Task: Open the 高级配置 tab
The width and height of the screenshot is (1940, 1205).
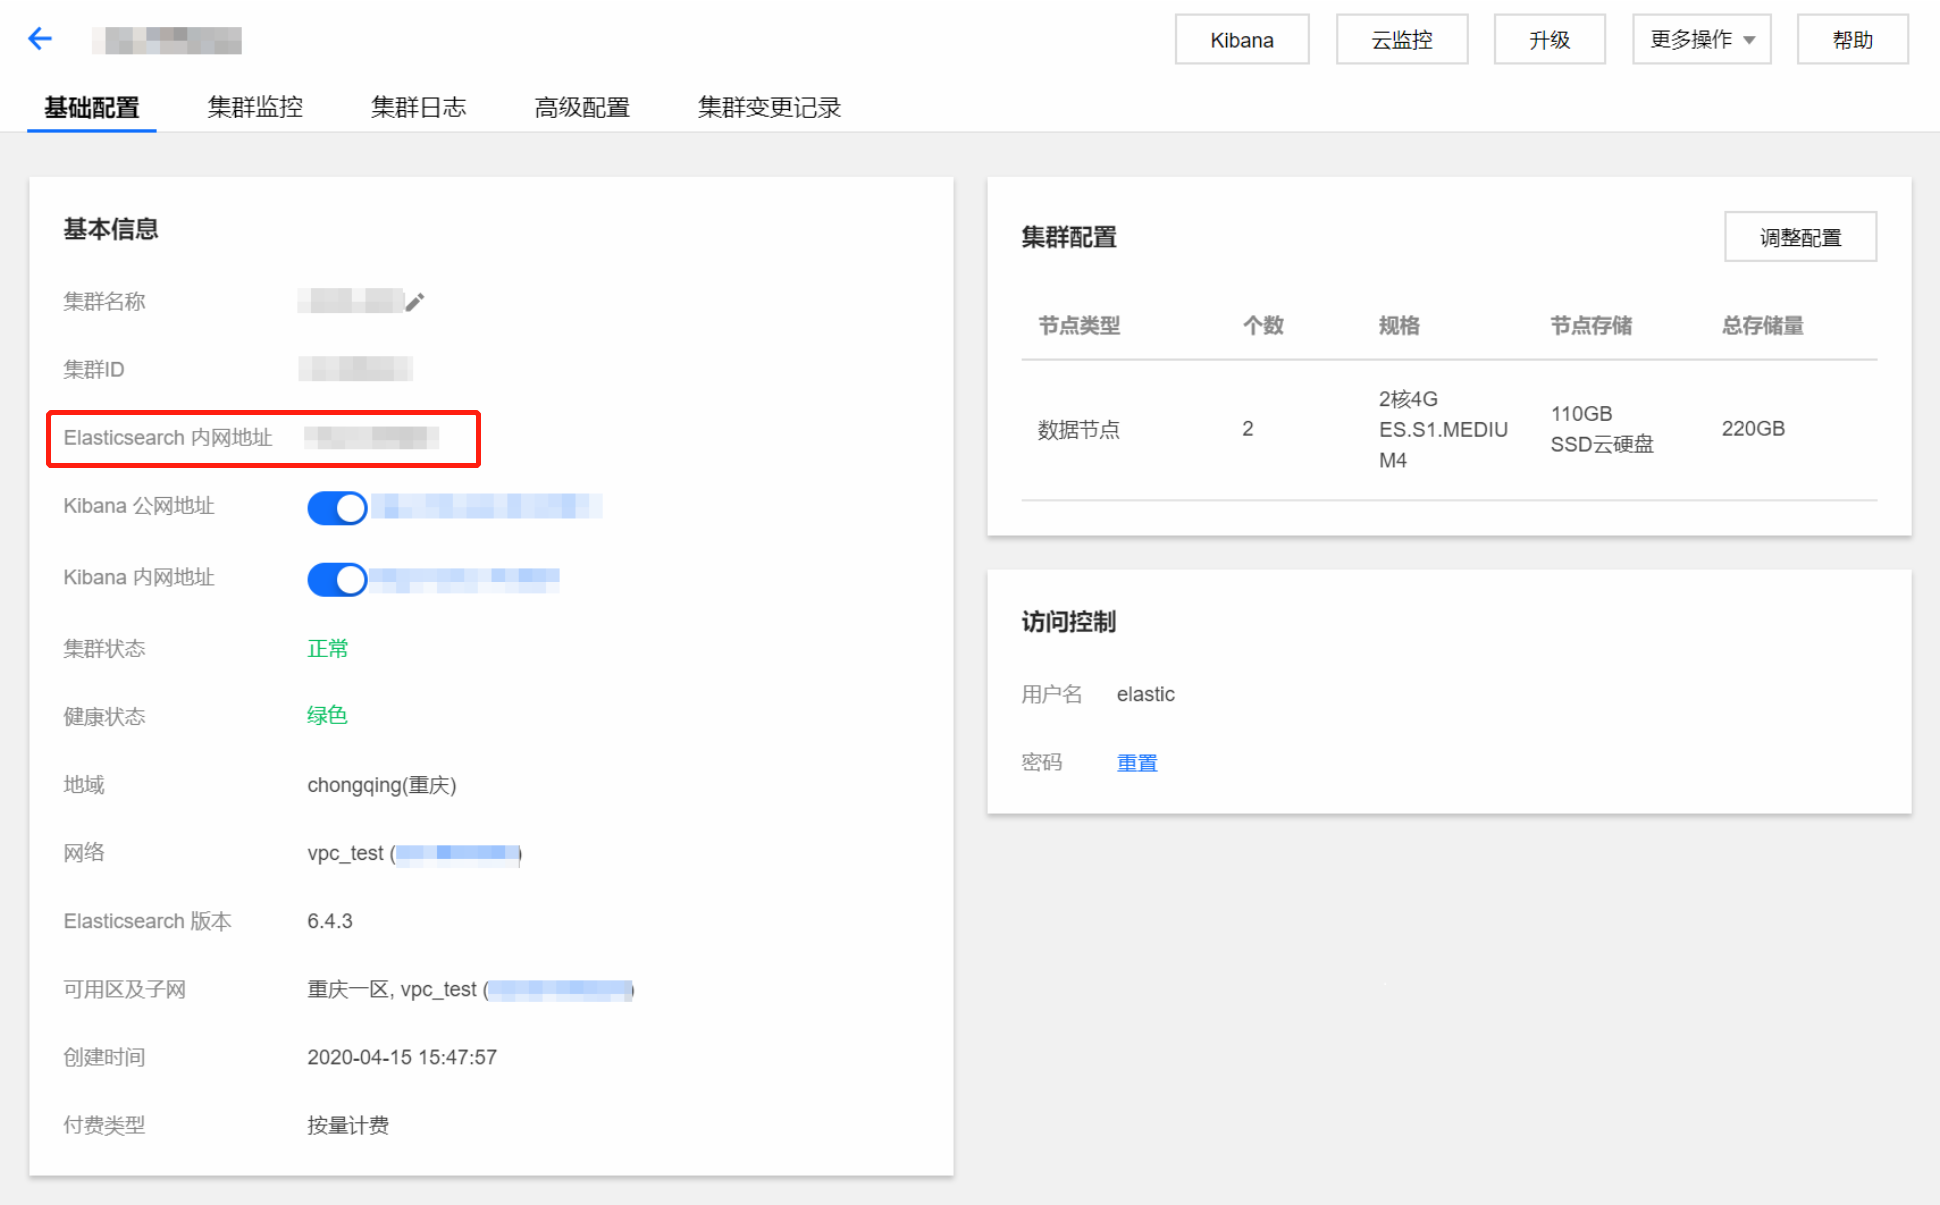Action: 582,107
